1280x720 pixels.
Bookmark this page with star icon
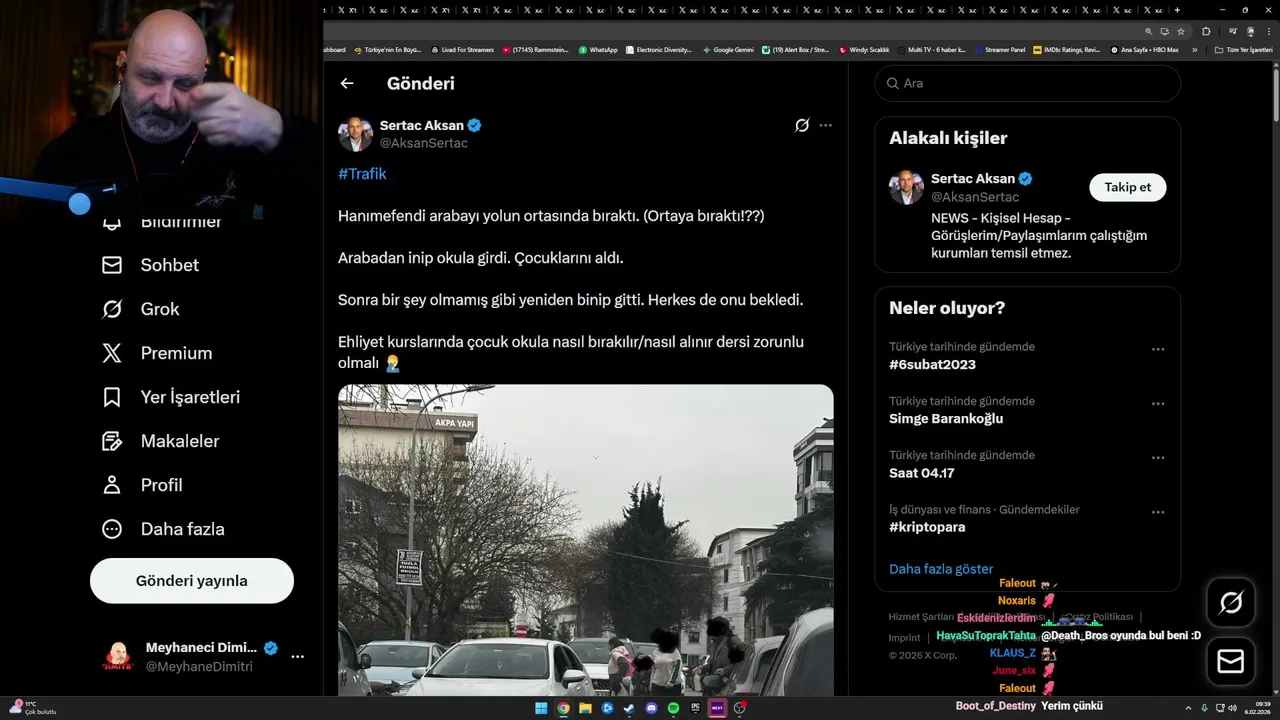tap(1181, 31)
